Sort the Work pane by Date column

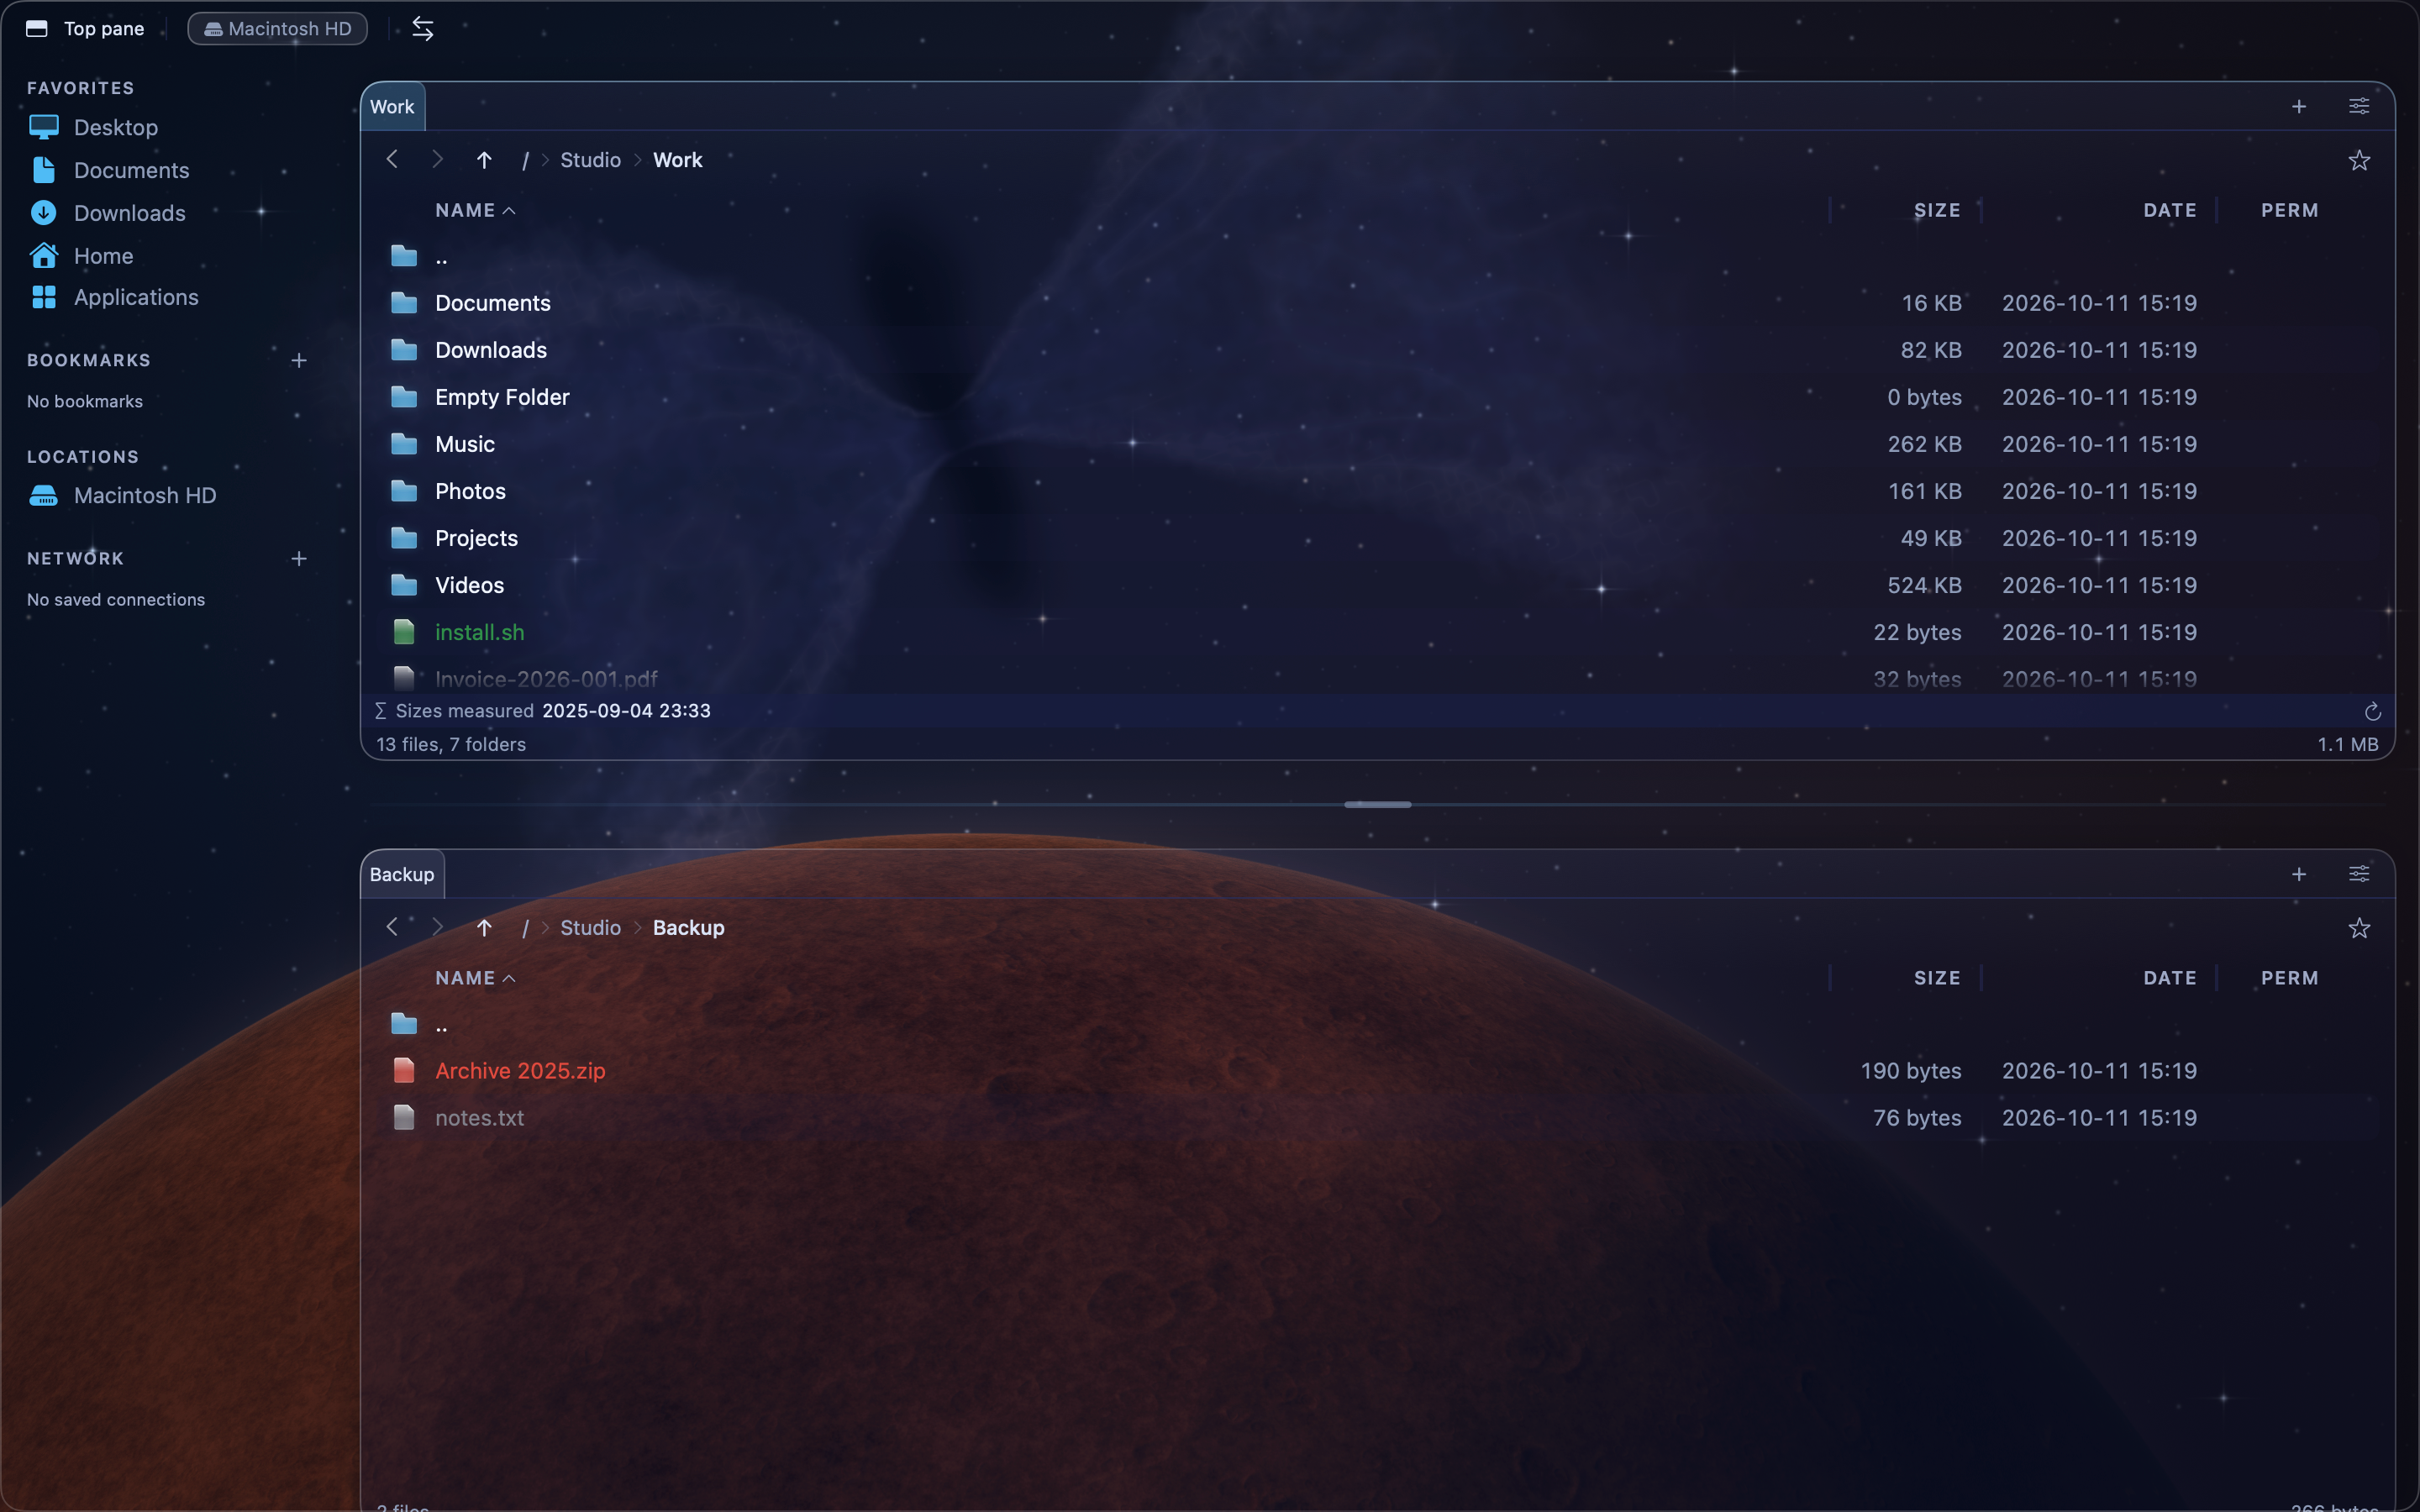click(x=2170, y=210)
